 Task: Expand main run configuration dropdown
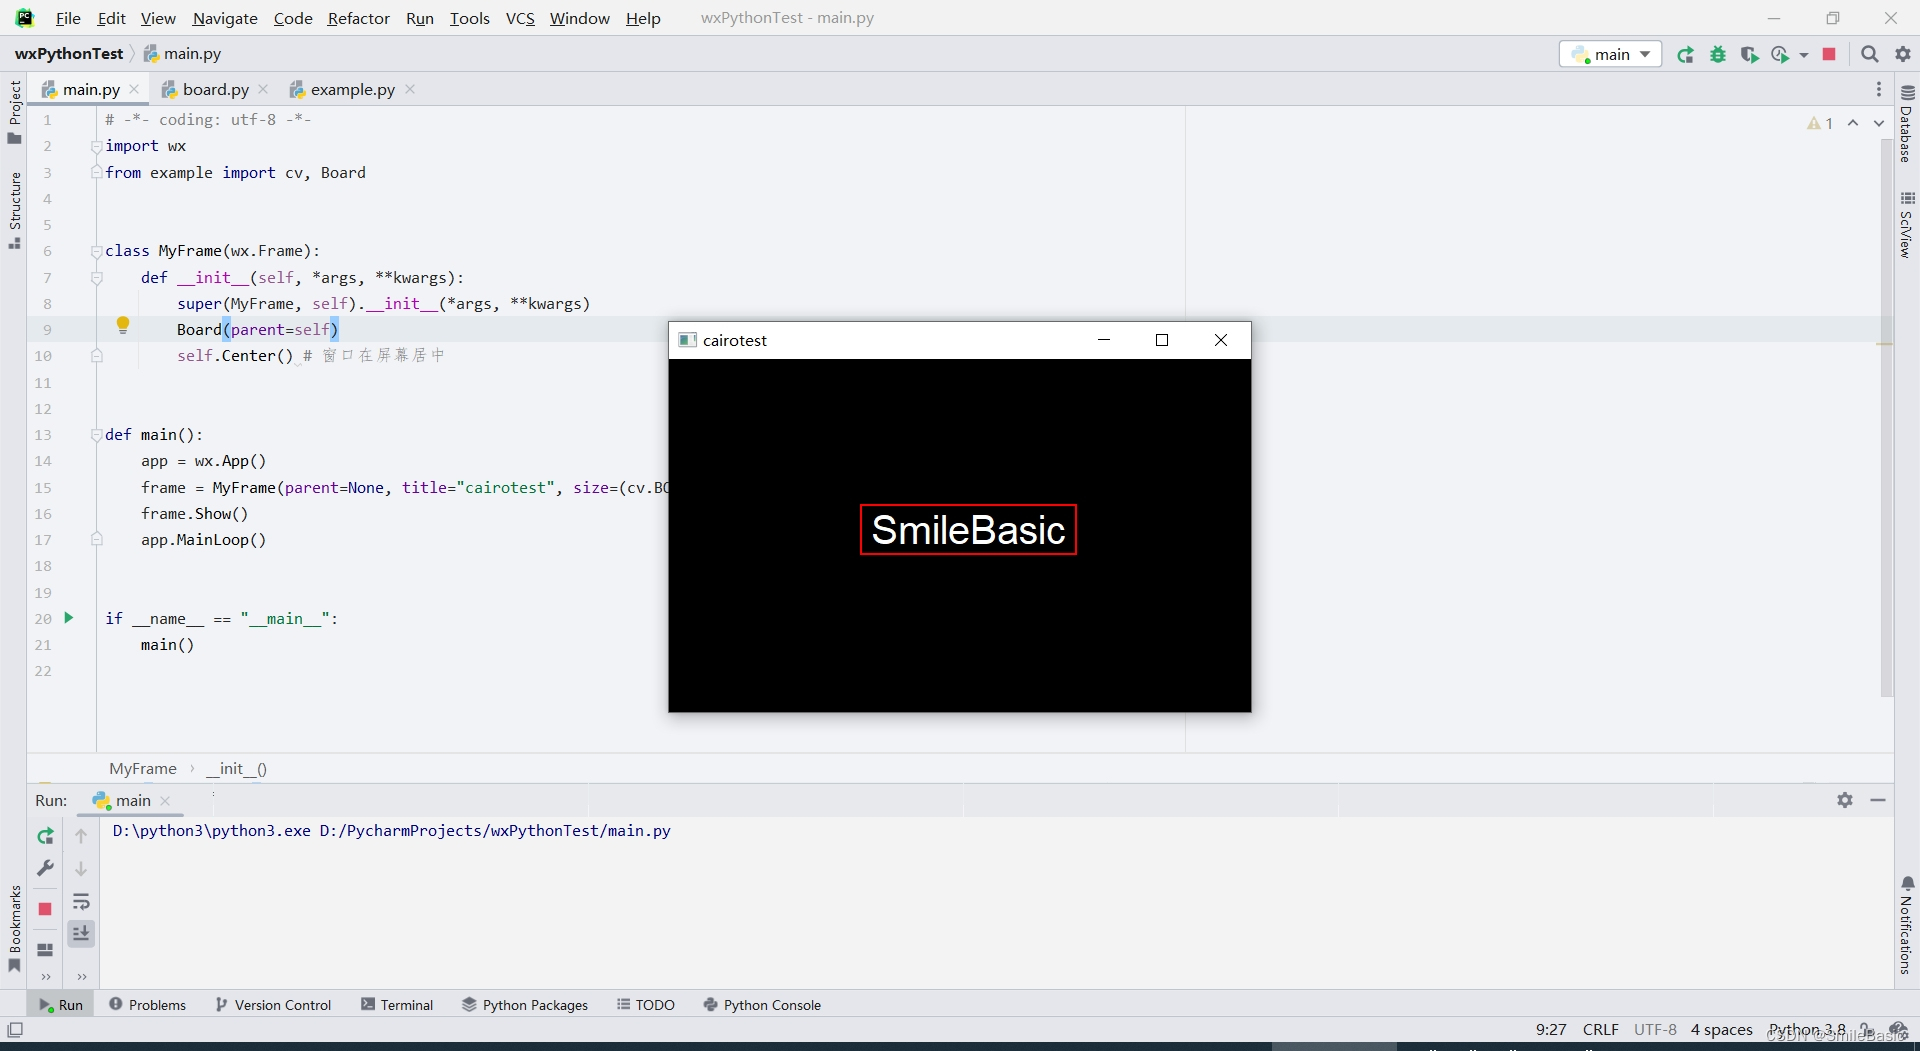click(1610, 54)
